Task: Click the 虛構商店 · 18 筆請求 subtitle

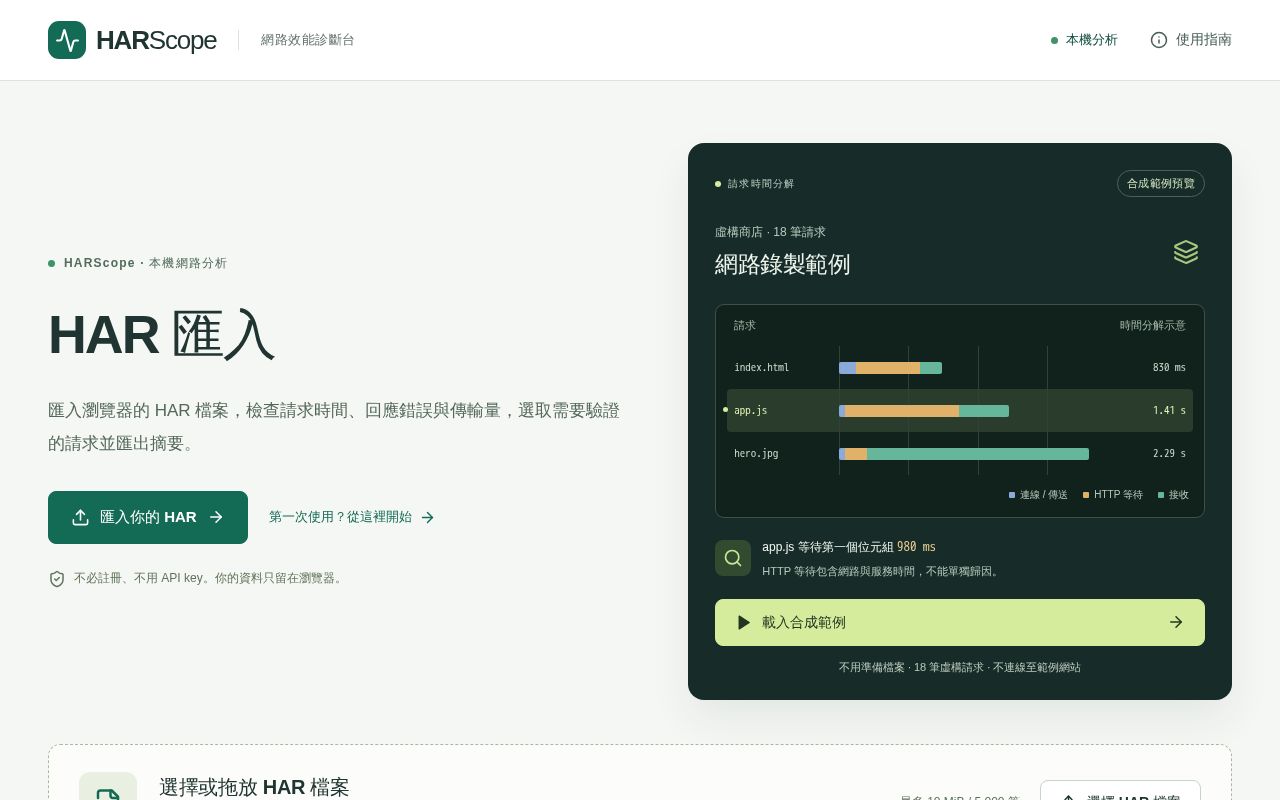Action: (x=770, y=232)
